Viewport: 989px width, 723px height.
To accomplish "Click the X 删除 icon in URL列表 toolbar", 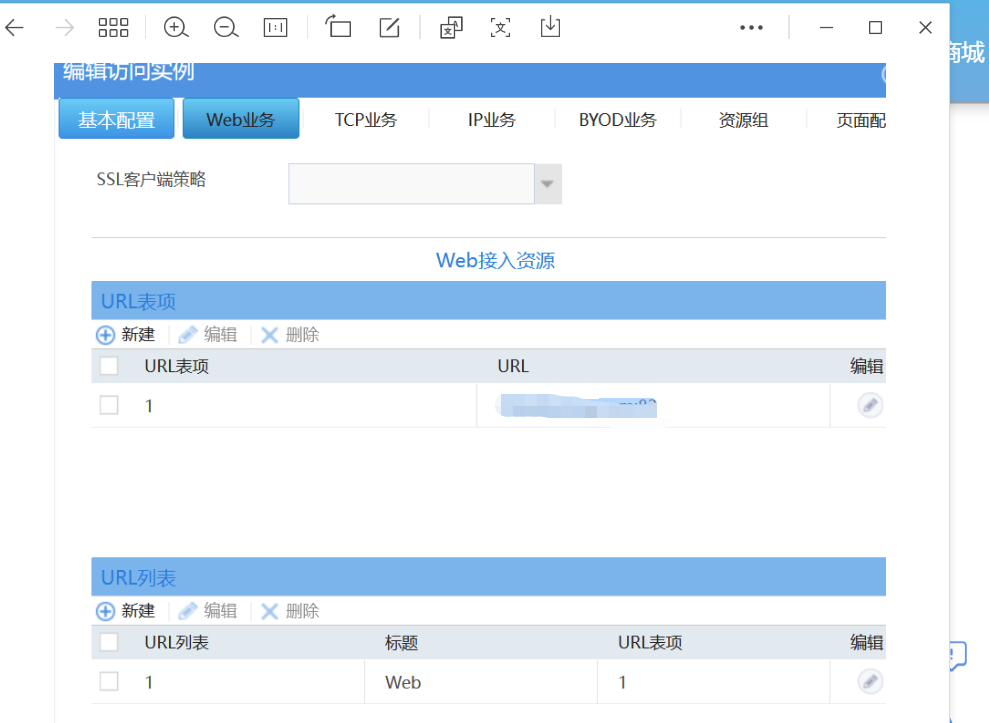I will [269, 611].
